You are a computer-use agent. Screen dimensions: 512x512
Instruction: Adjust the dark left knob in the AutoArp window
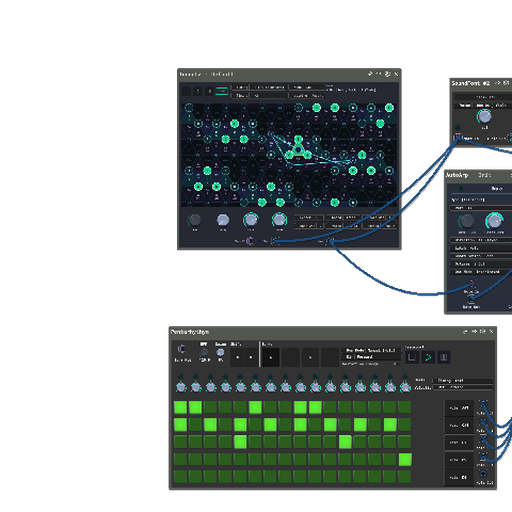coord(467,221)
